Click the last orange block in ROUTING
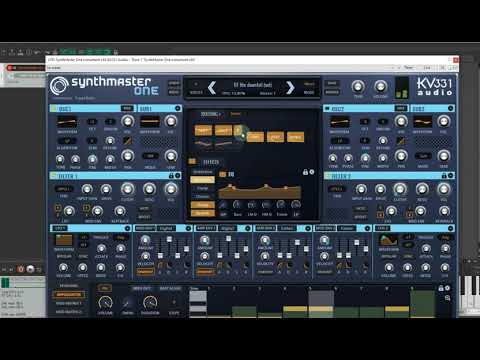 pos(295,137)
